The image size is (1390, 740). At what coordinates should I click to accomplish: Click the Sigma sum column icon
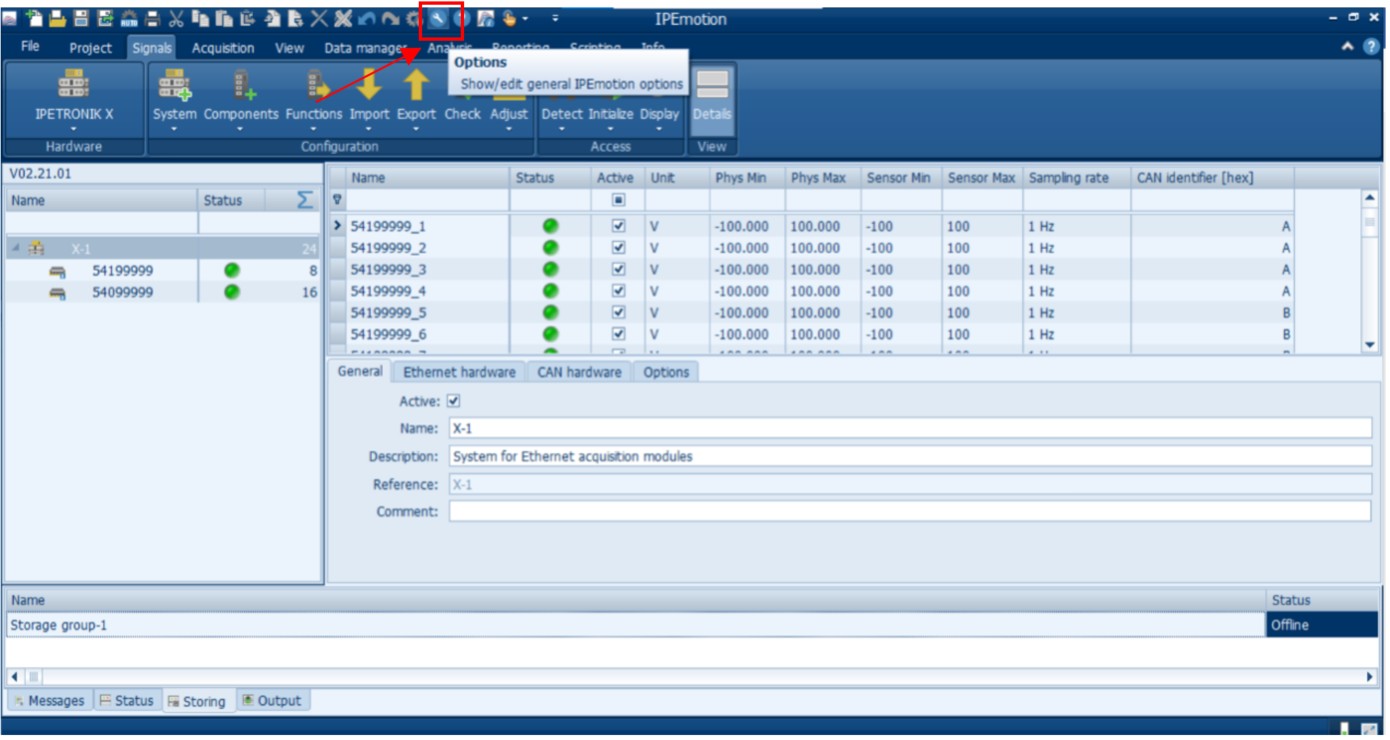(305, 200)
